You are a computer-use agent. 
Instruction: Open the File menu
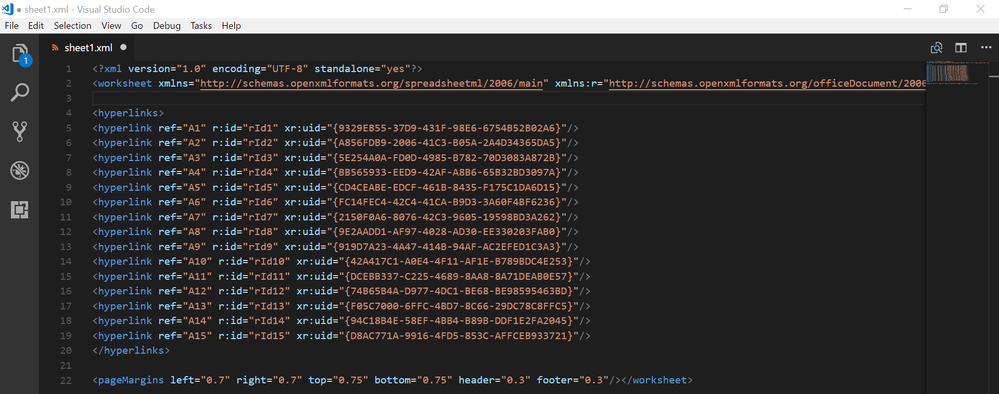click(12, 26)
